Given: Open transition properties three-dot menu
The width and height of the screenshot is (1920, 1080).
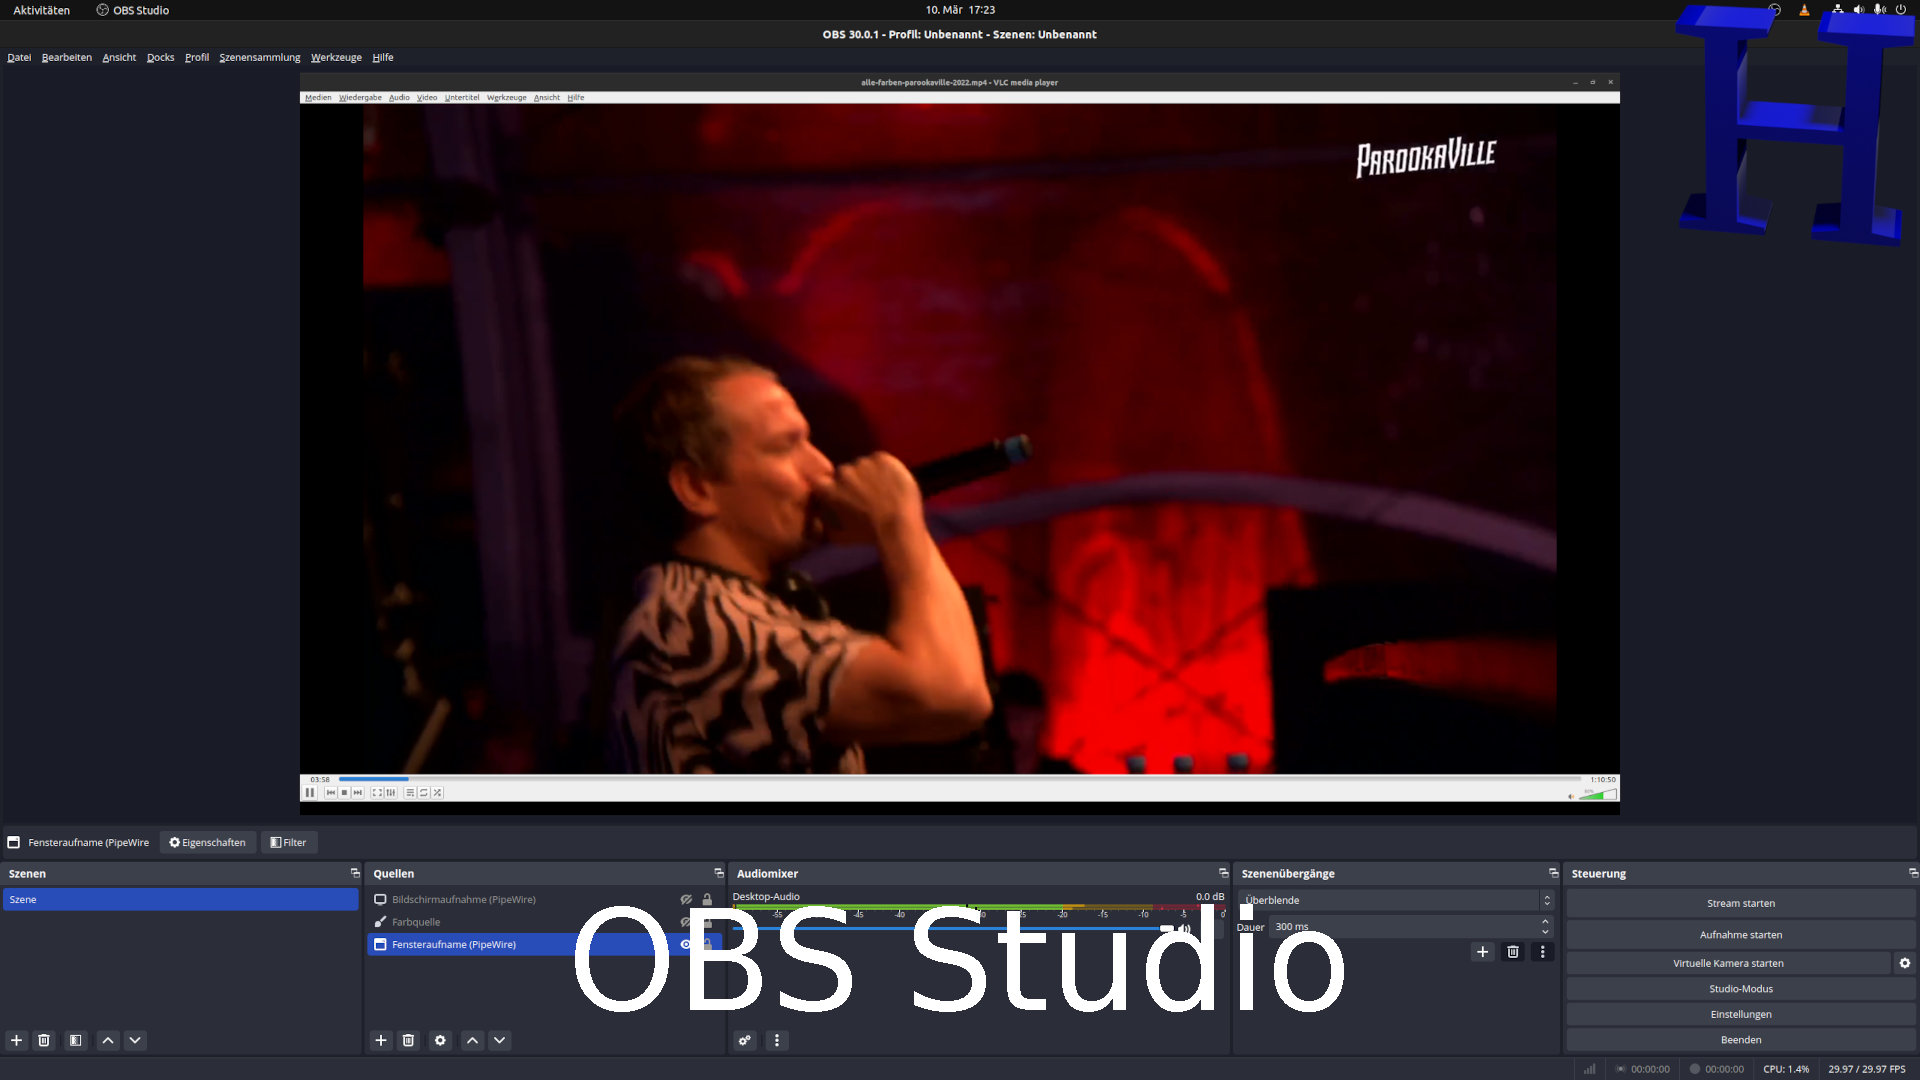Looking at the screenshot, I should (1543, 952).
